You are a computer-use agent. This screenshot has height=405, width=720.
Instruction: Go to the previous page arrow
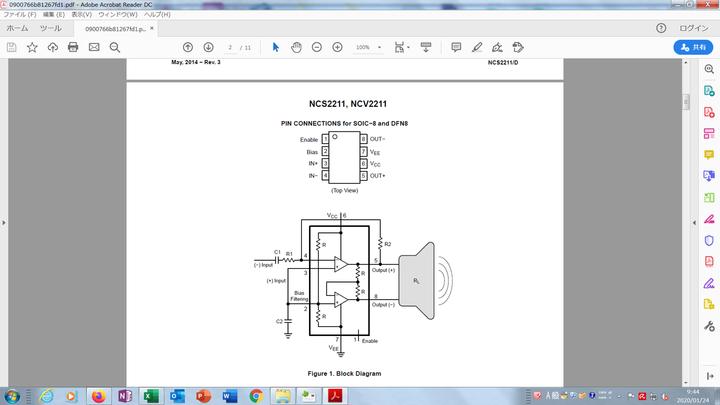188,47
